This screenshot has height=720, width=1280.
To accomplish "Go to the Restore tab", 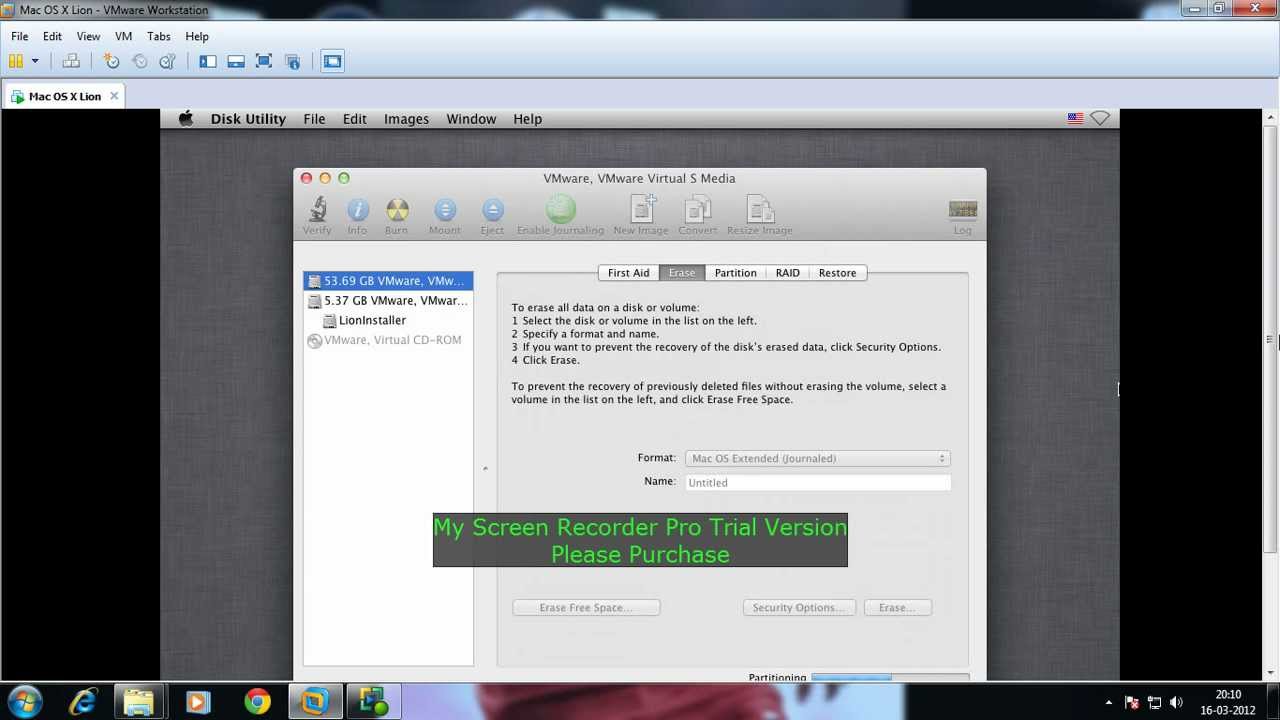I will (x=837, y=273).
